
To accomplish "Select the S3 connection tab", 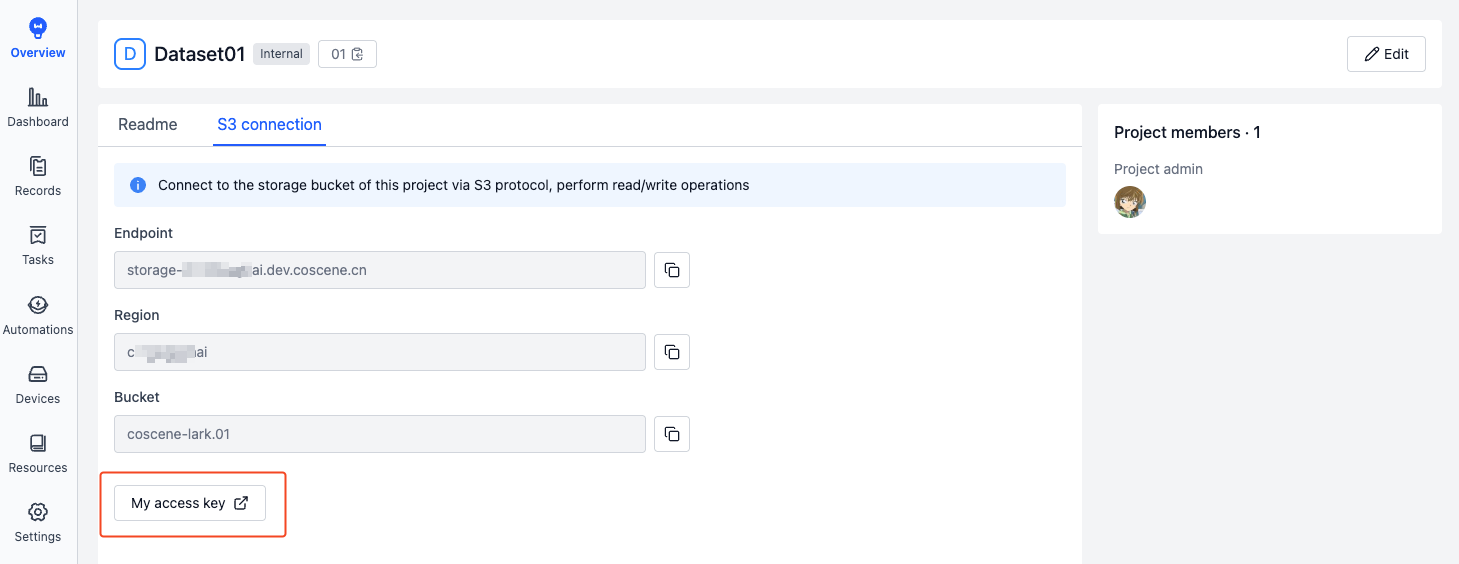I will (x=269, y=125).
